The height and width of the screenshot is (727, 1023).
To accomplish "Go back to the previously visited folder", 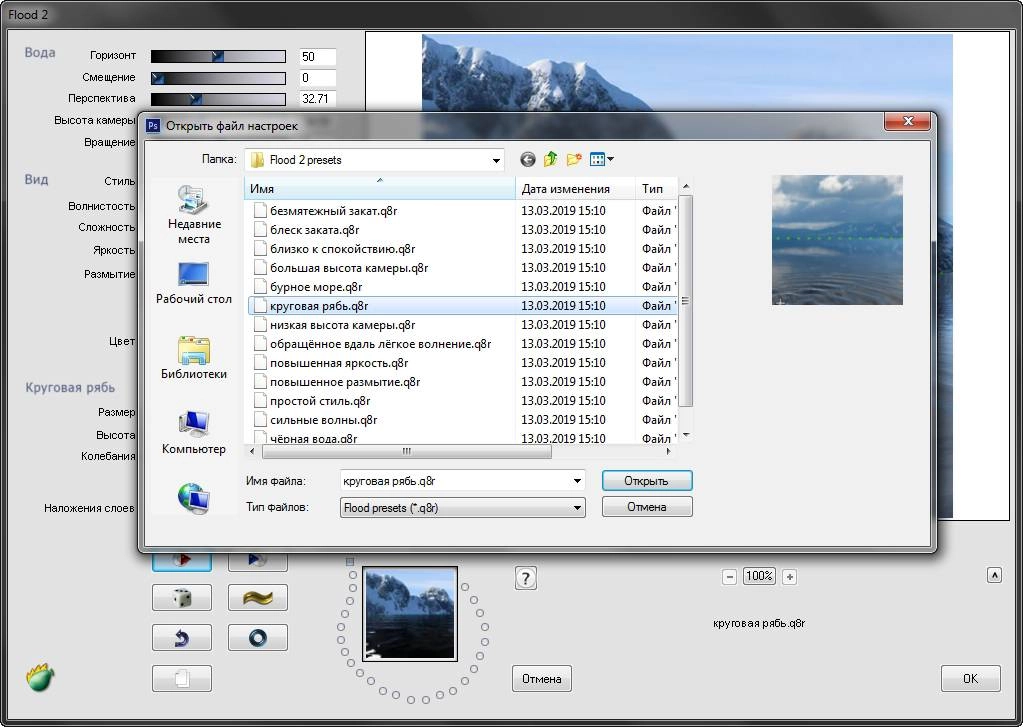I will (x=528, y=159).
